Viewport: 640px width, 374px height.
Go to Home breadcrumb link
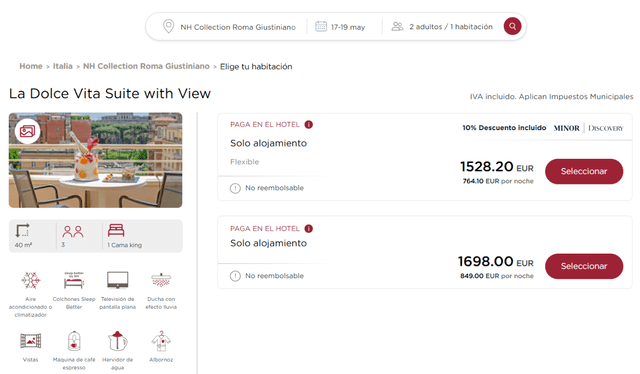(31, 66)
